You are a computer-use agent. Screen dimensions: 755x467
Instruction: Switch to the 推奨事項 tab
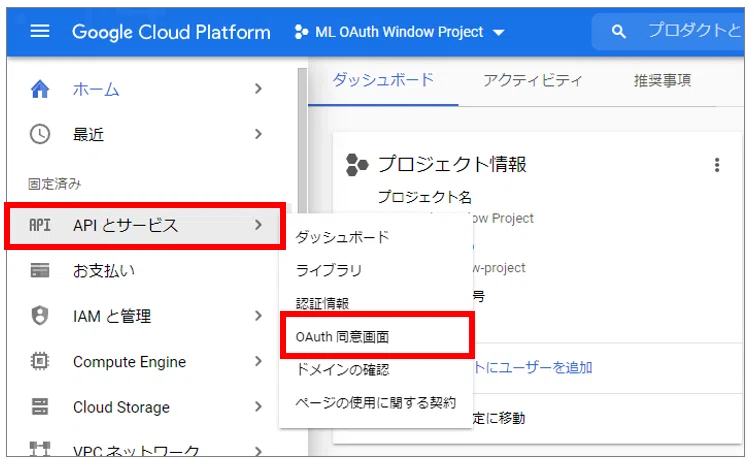663,80
